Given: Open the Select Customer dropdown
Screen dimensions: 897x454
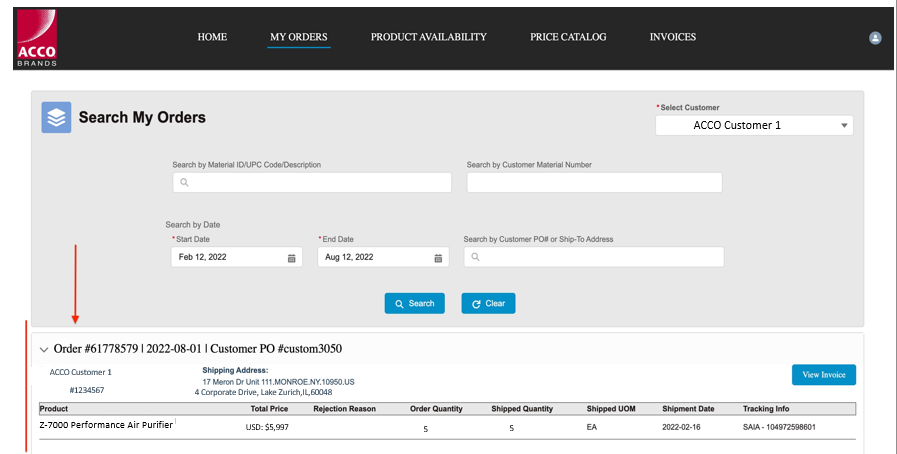Looking at the screenshot, I should coord(754,125).
